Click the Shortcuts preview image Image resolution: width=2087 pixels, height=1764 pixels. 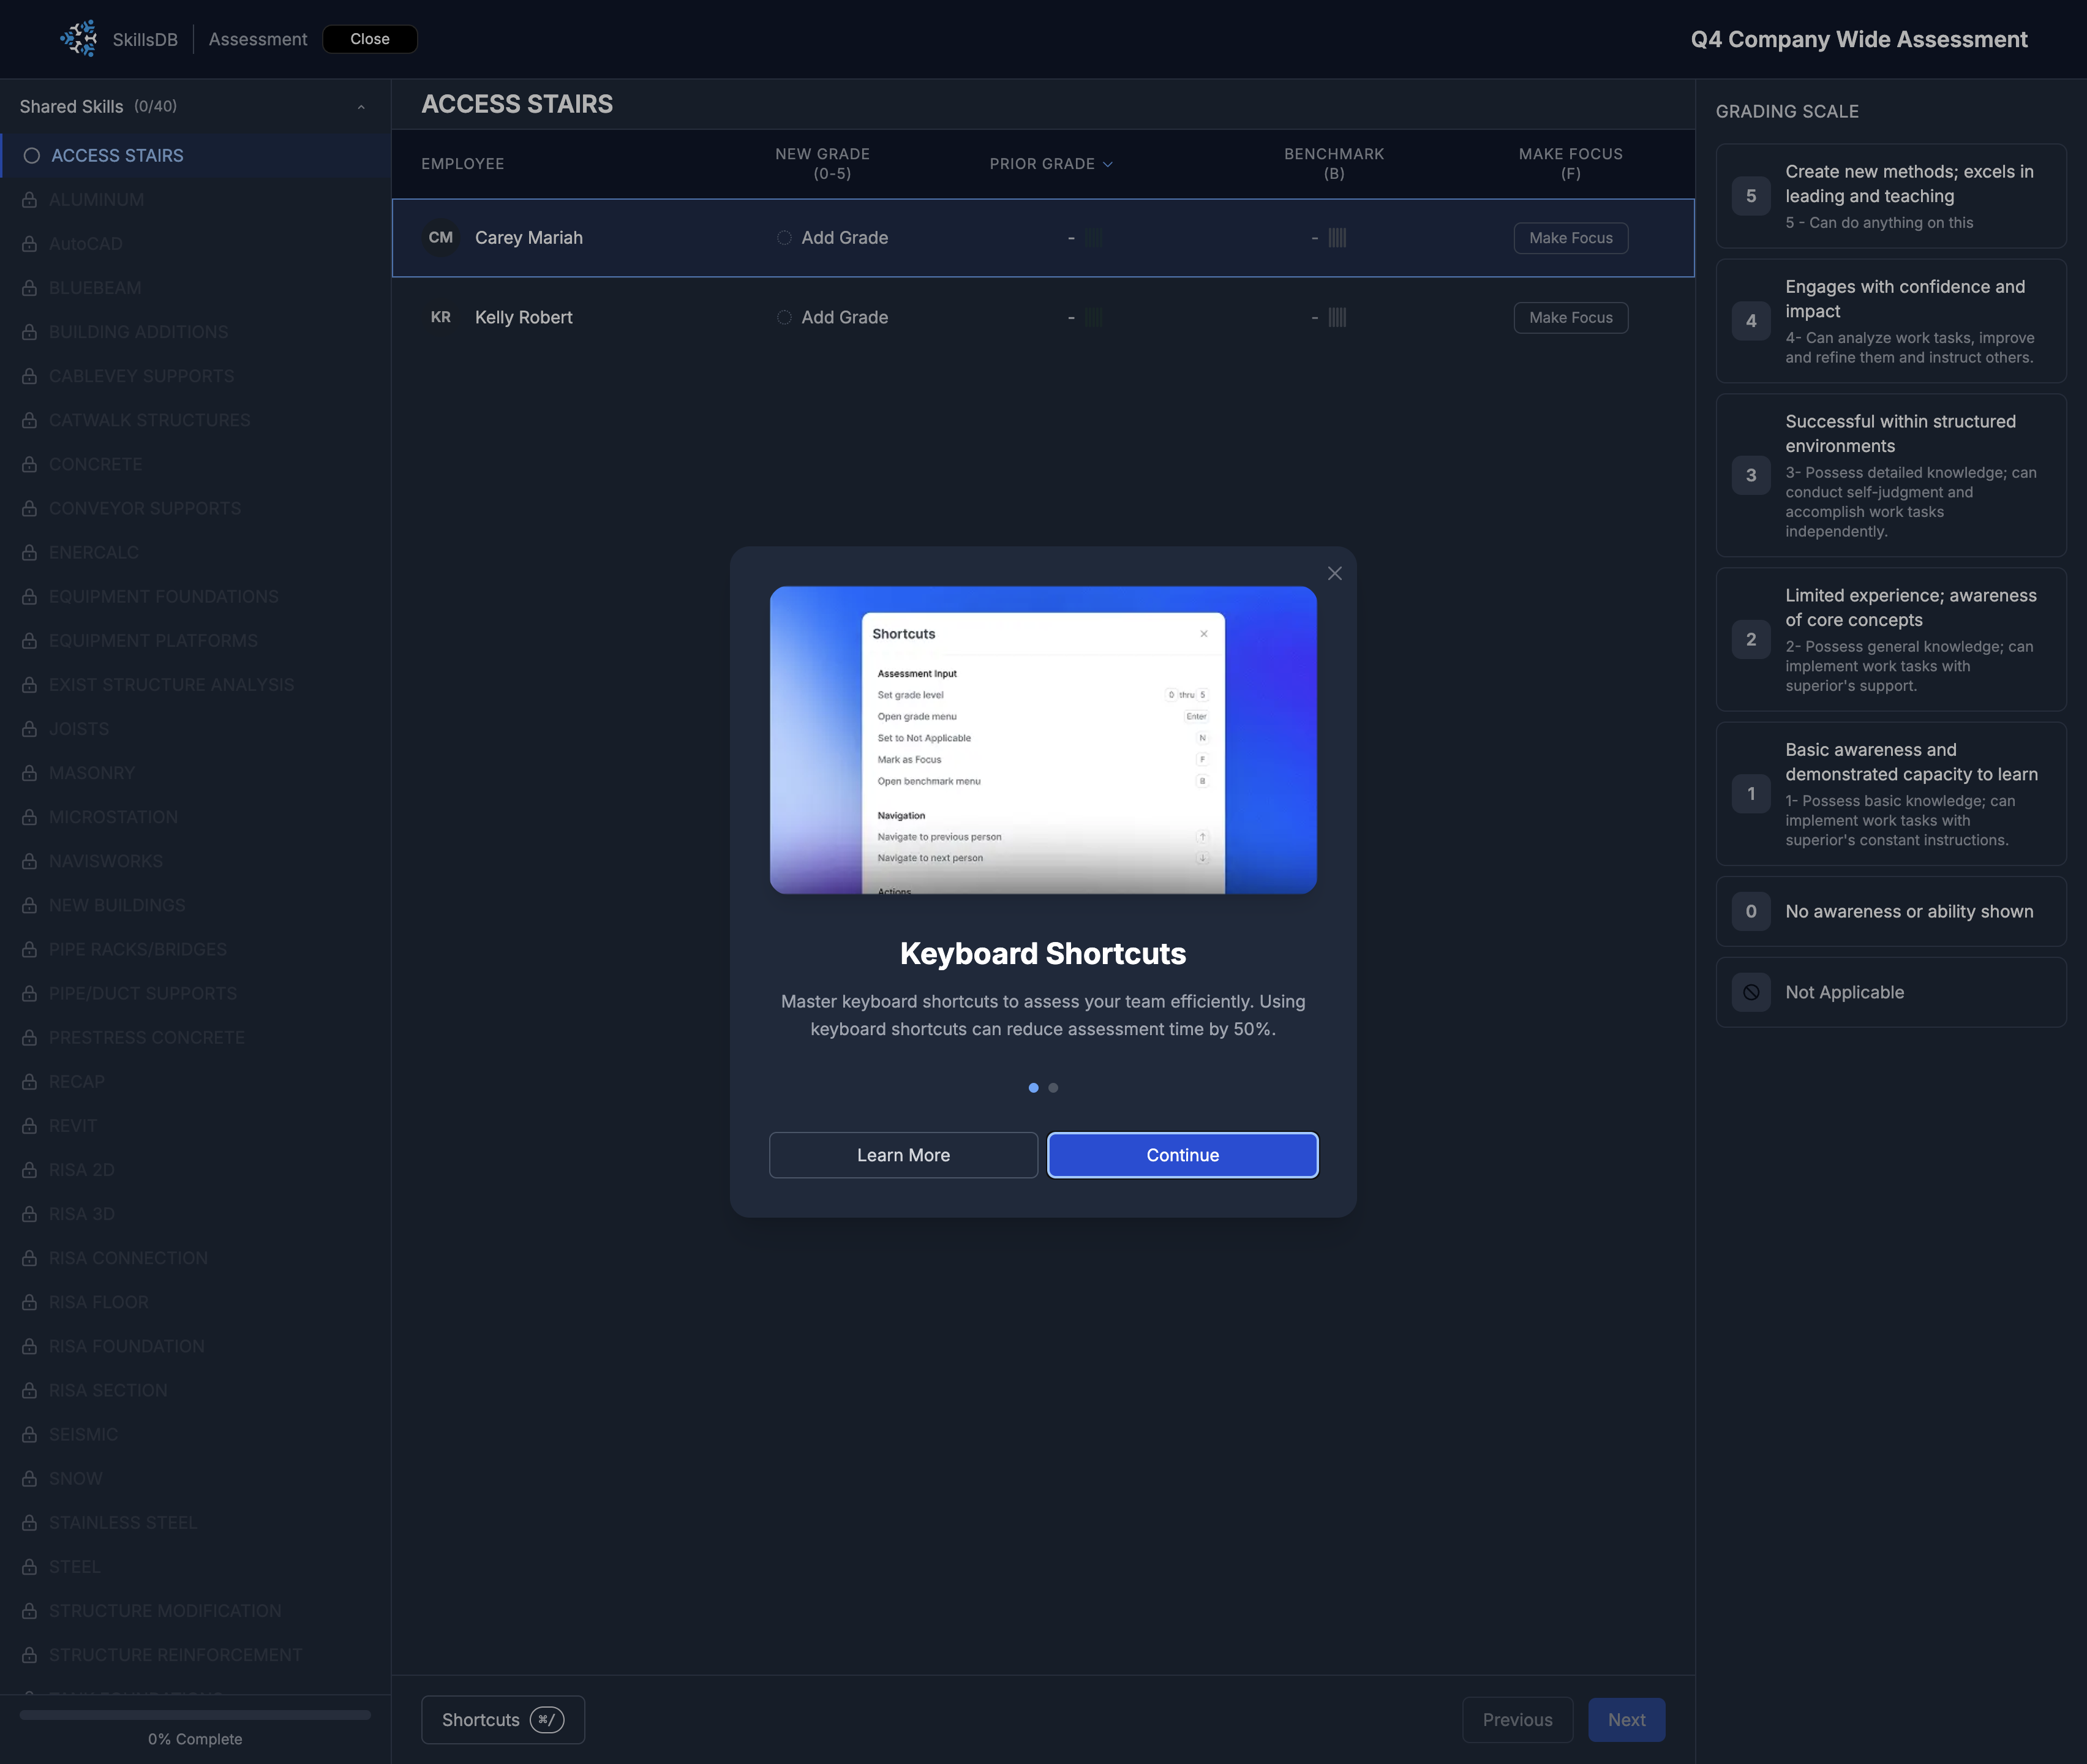pyautogui.click(x=1043, y=740)
